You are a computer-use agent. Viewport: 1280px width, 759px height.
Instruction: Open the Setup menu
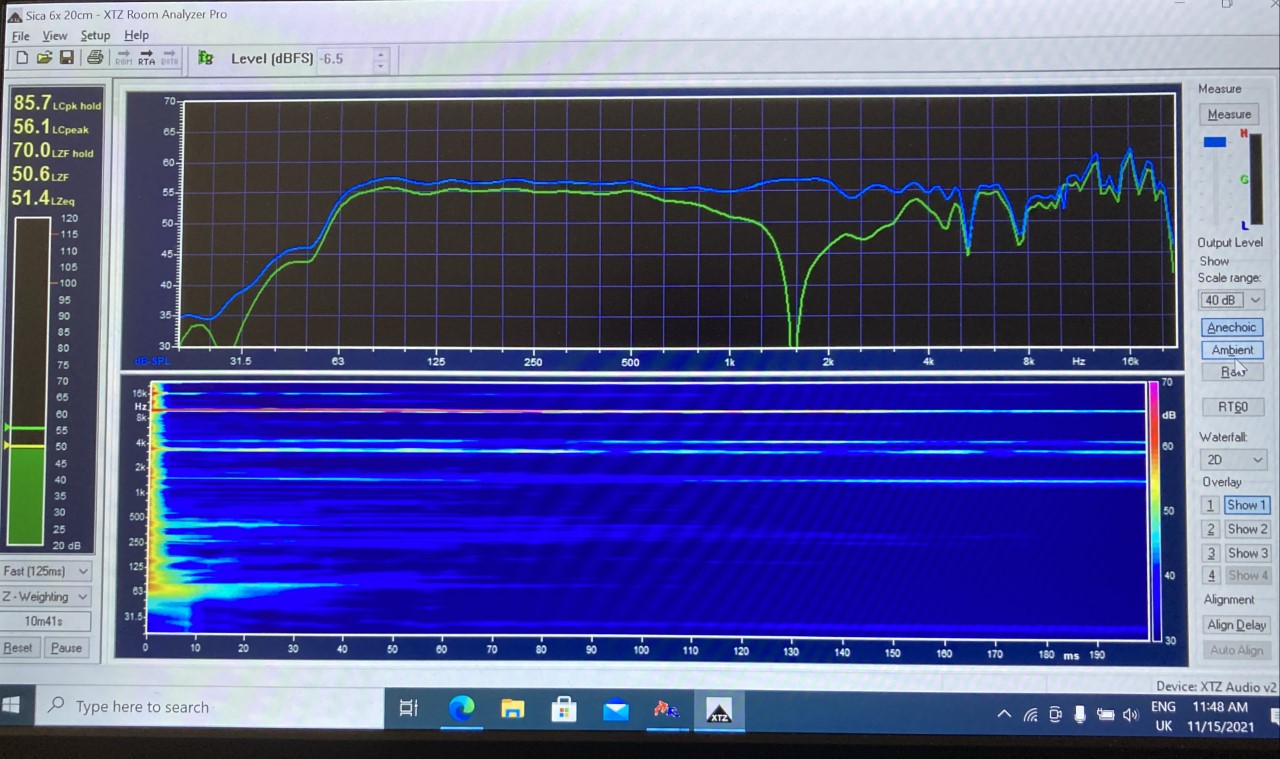click(95, 35)
